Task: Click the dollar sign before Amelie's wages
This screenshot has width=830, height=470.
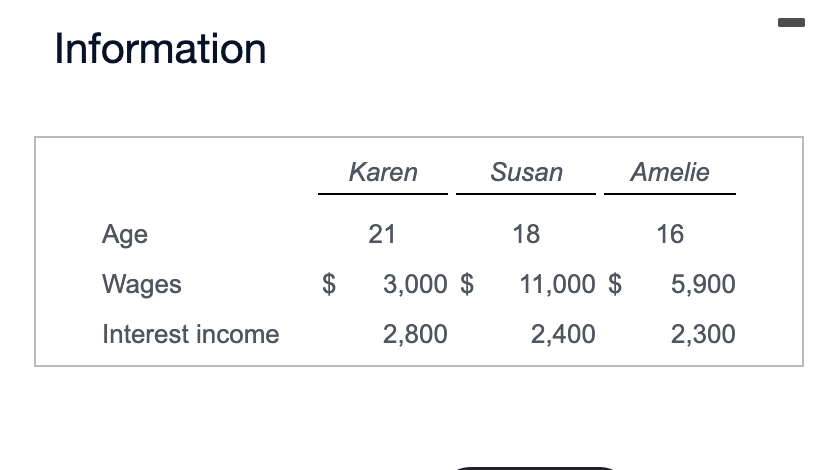Action: pos(615,284)
